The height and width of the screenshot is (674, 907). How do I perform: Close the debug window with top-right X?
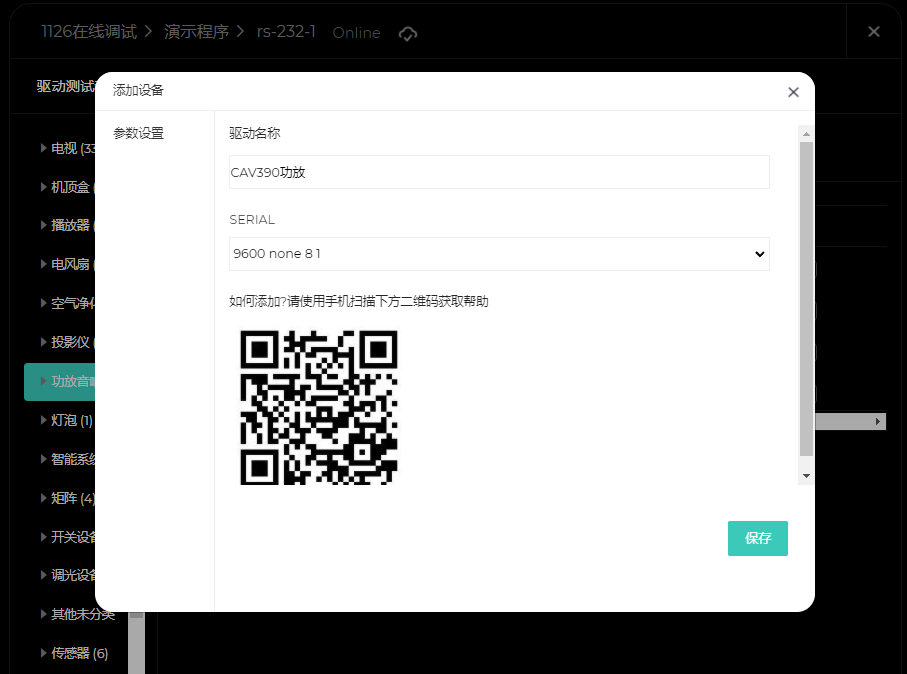point(873,32)
